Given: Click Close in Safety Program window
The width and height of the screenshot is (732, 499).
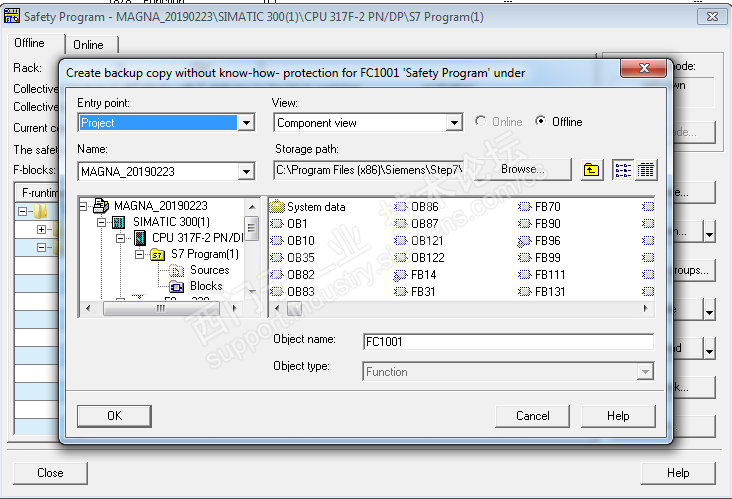Looking at the screenshot, I should pyautogui.click(x=50, y=473).
